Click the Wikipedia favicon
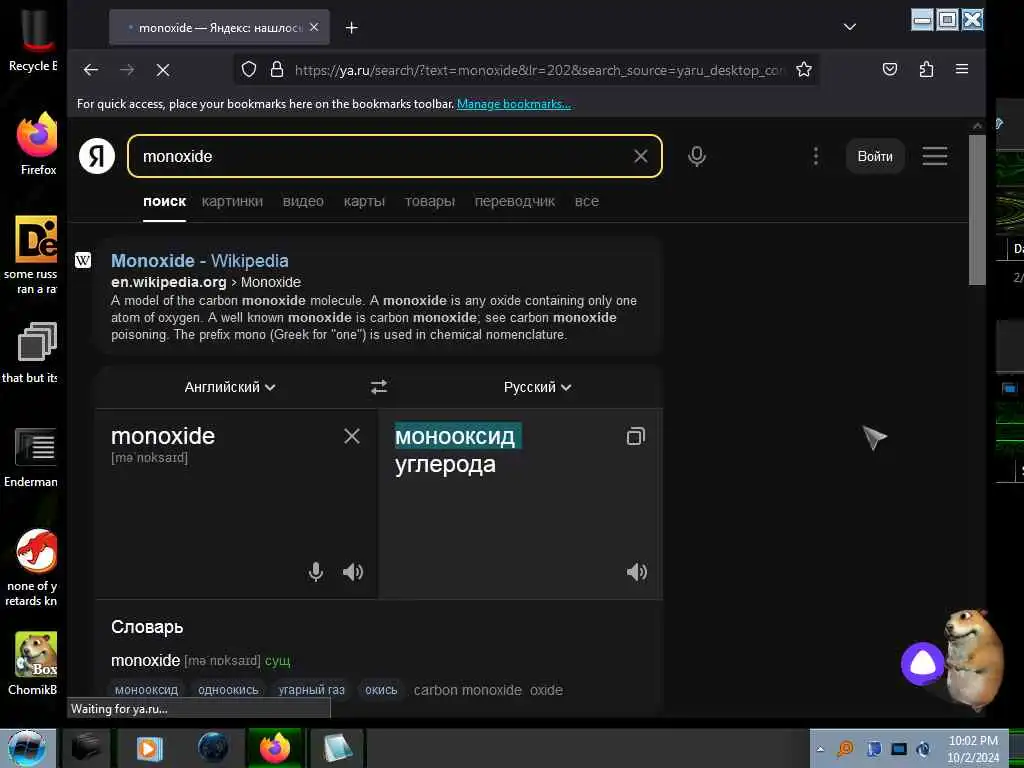Screen dimensions: 1024x768 pos(83,261)
